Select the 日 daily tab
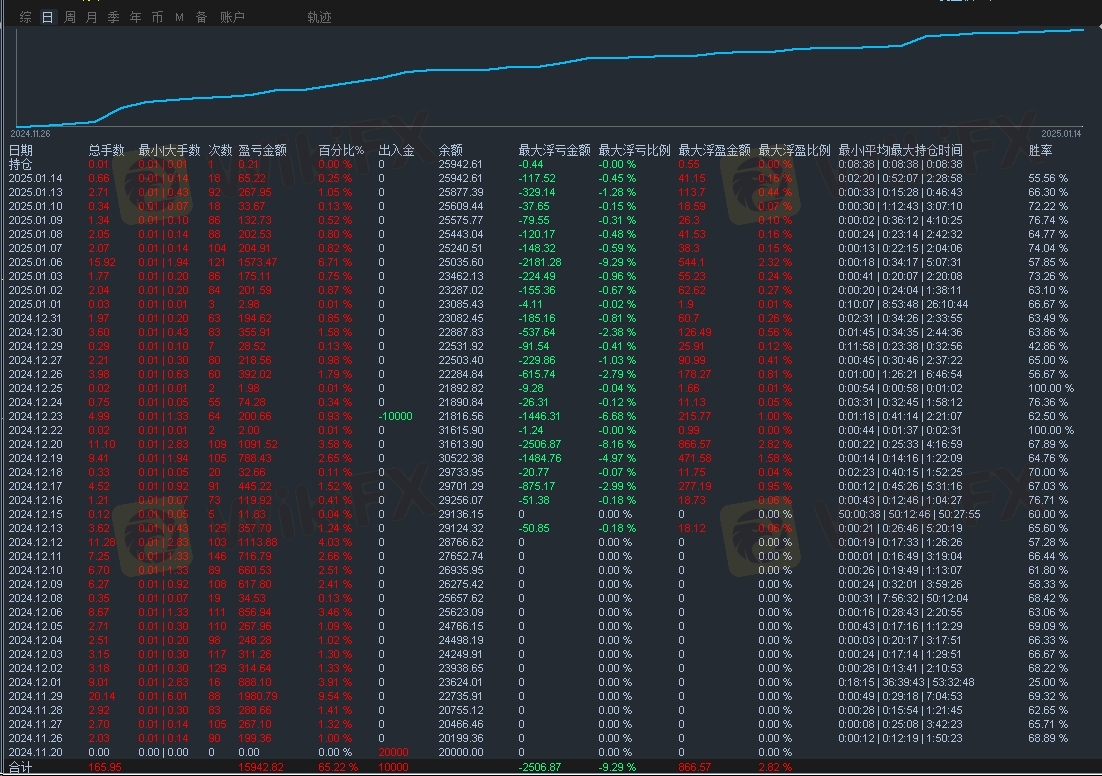Viewport: 1102px width, 776px height. (x=48, y=17)
